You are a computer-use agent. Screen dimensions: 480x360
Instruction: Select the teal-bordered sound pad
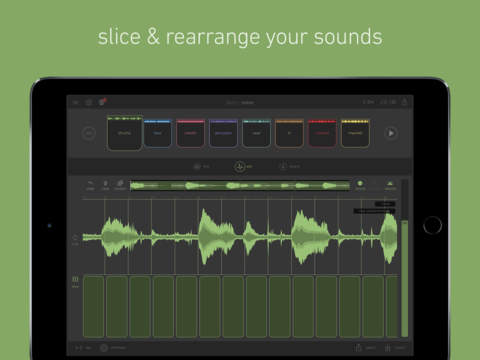[256, 133]
